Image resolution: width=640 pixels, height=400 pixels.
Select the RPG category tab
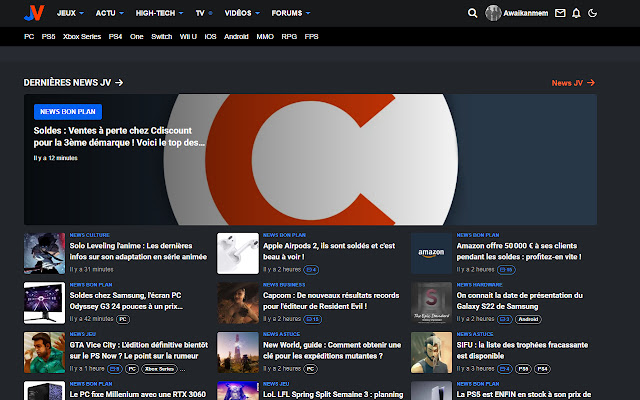pos(289,36)
